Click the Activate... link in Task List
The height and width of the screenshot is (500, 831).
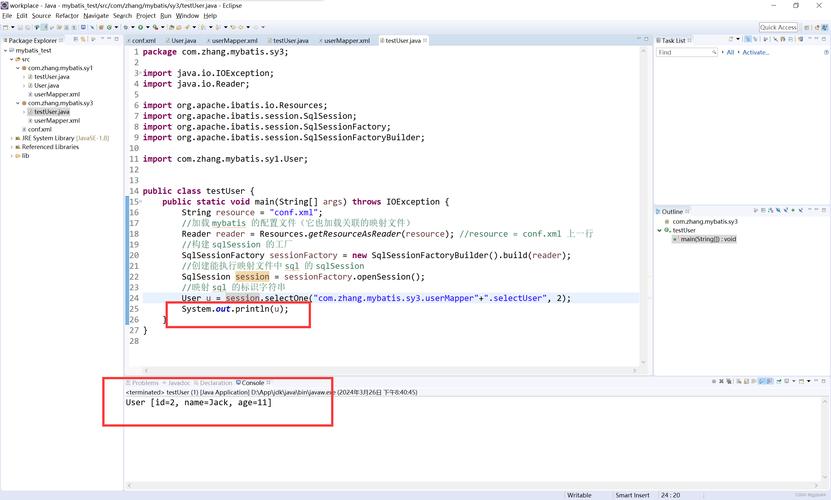click(x=755, y=52)
